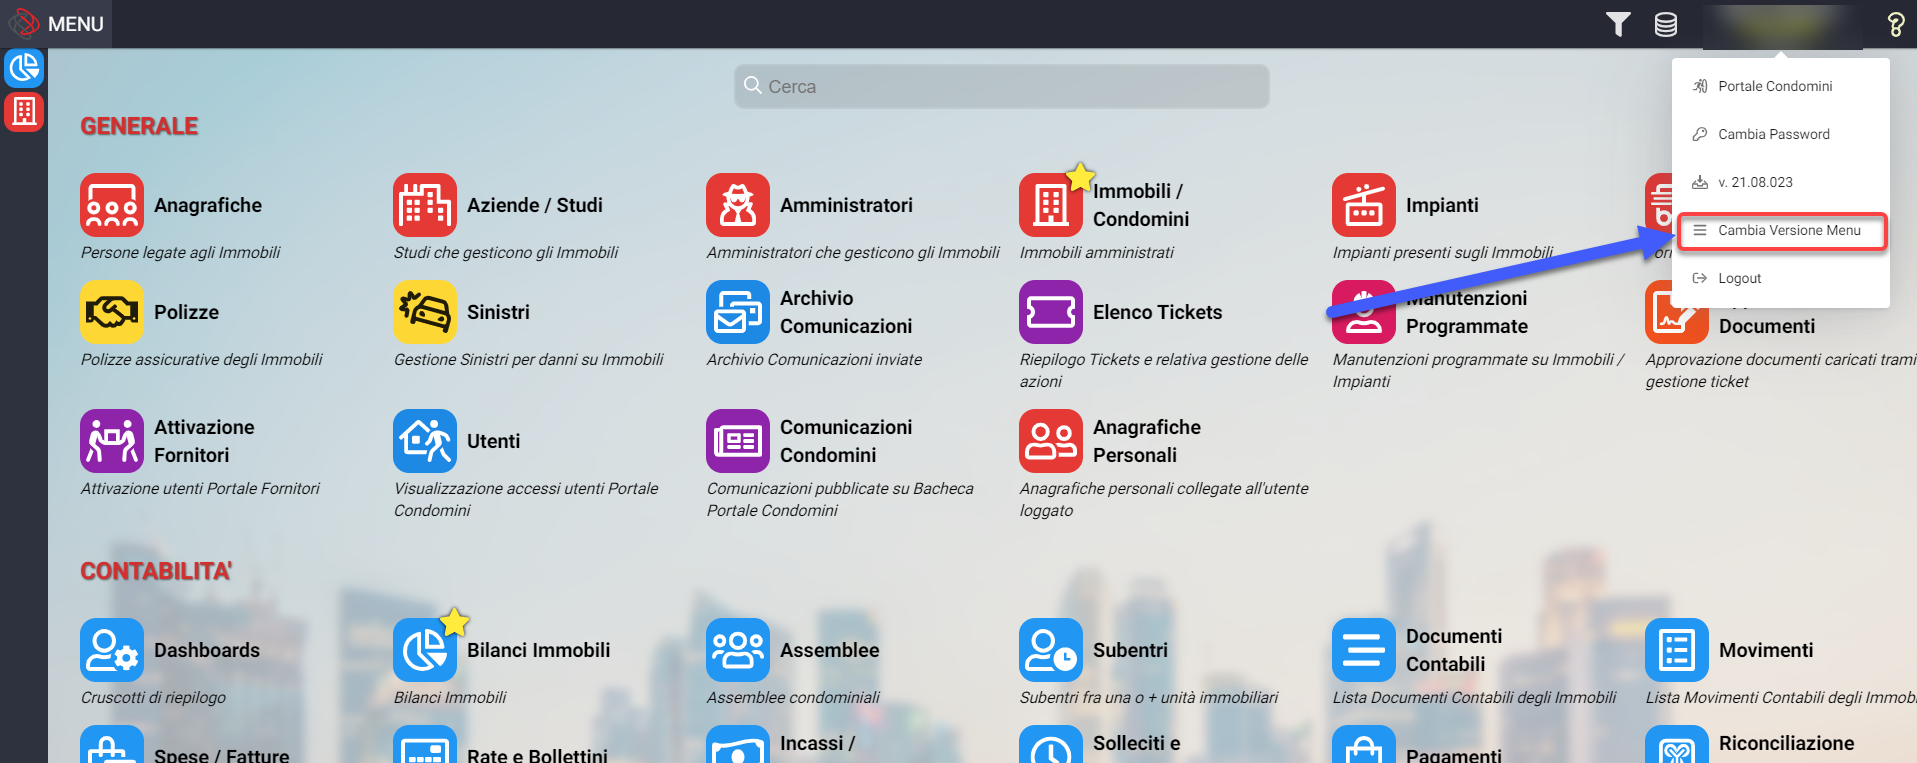The image size is (1917, 763).
Task: Open the Bilanci Immobili icon
Action: pos(425,650)
